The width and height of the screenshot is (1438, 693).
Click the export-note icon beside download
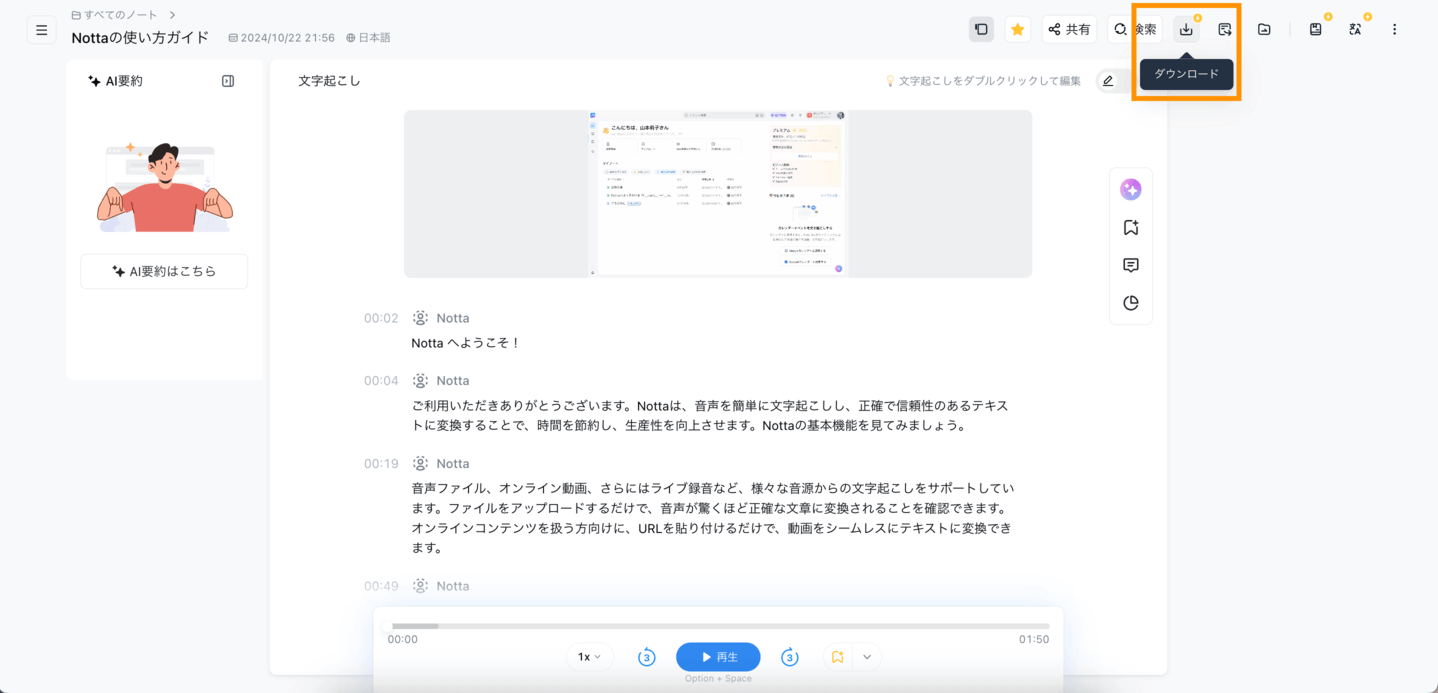tap(1225, 30)
